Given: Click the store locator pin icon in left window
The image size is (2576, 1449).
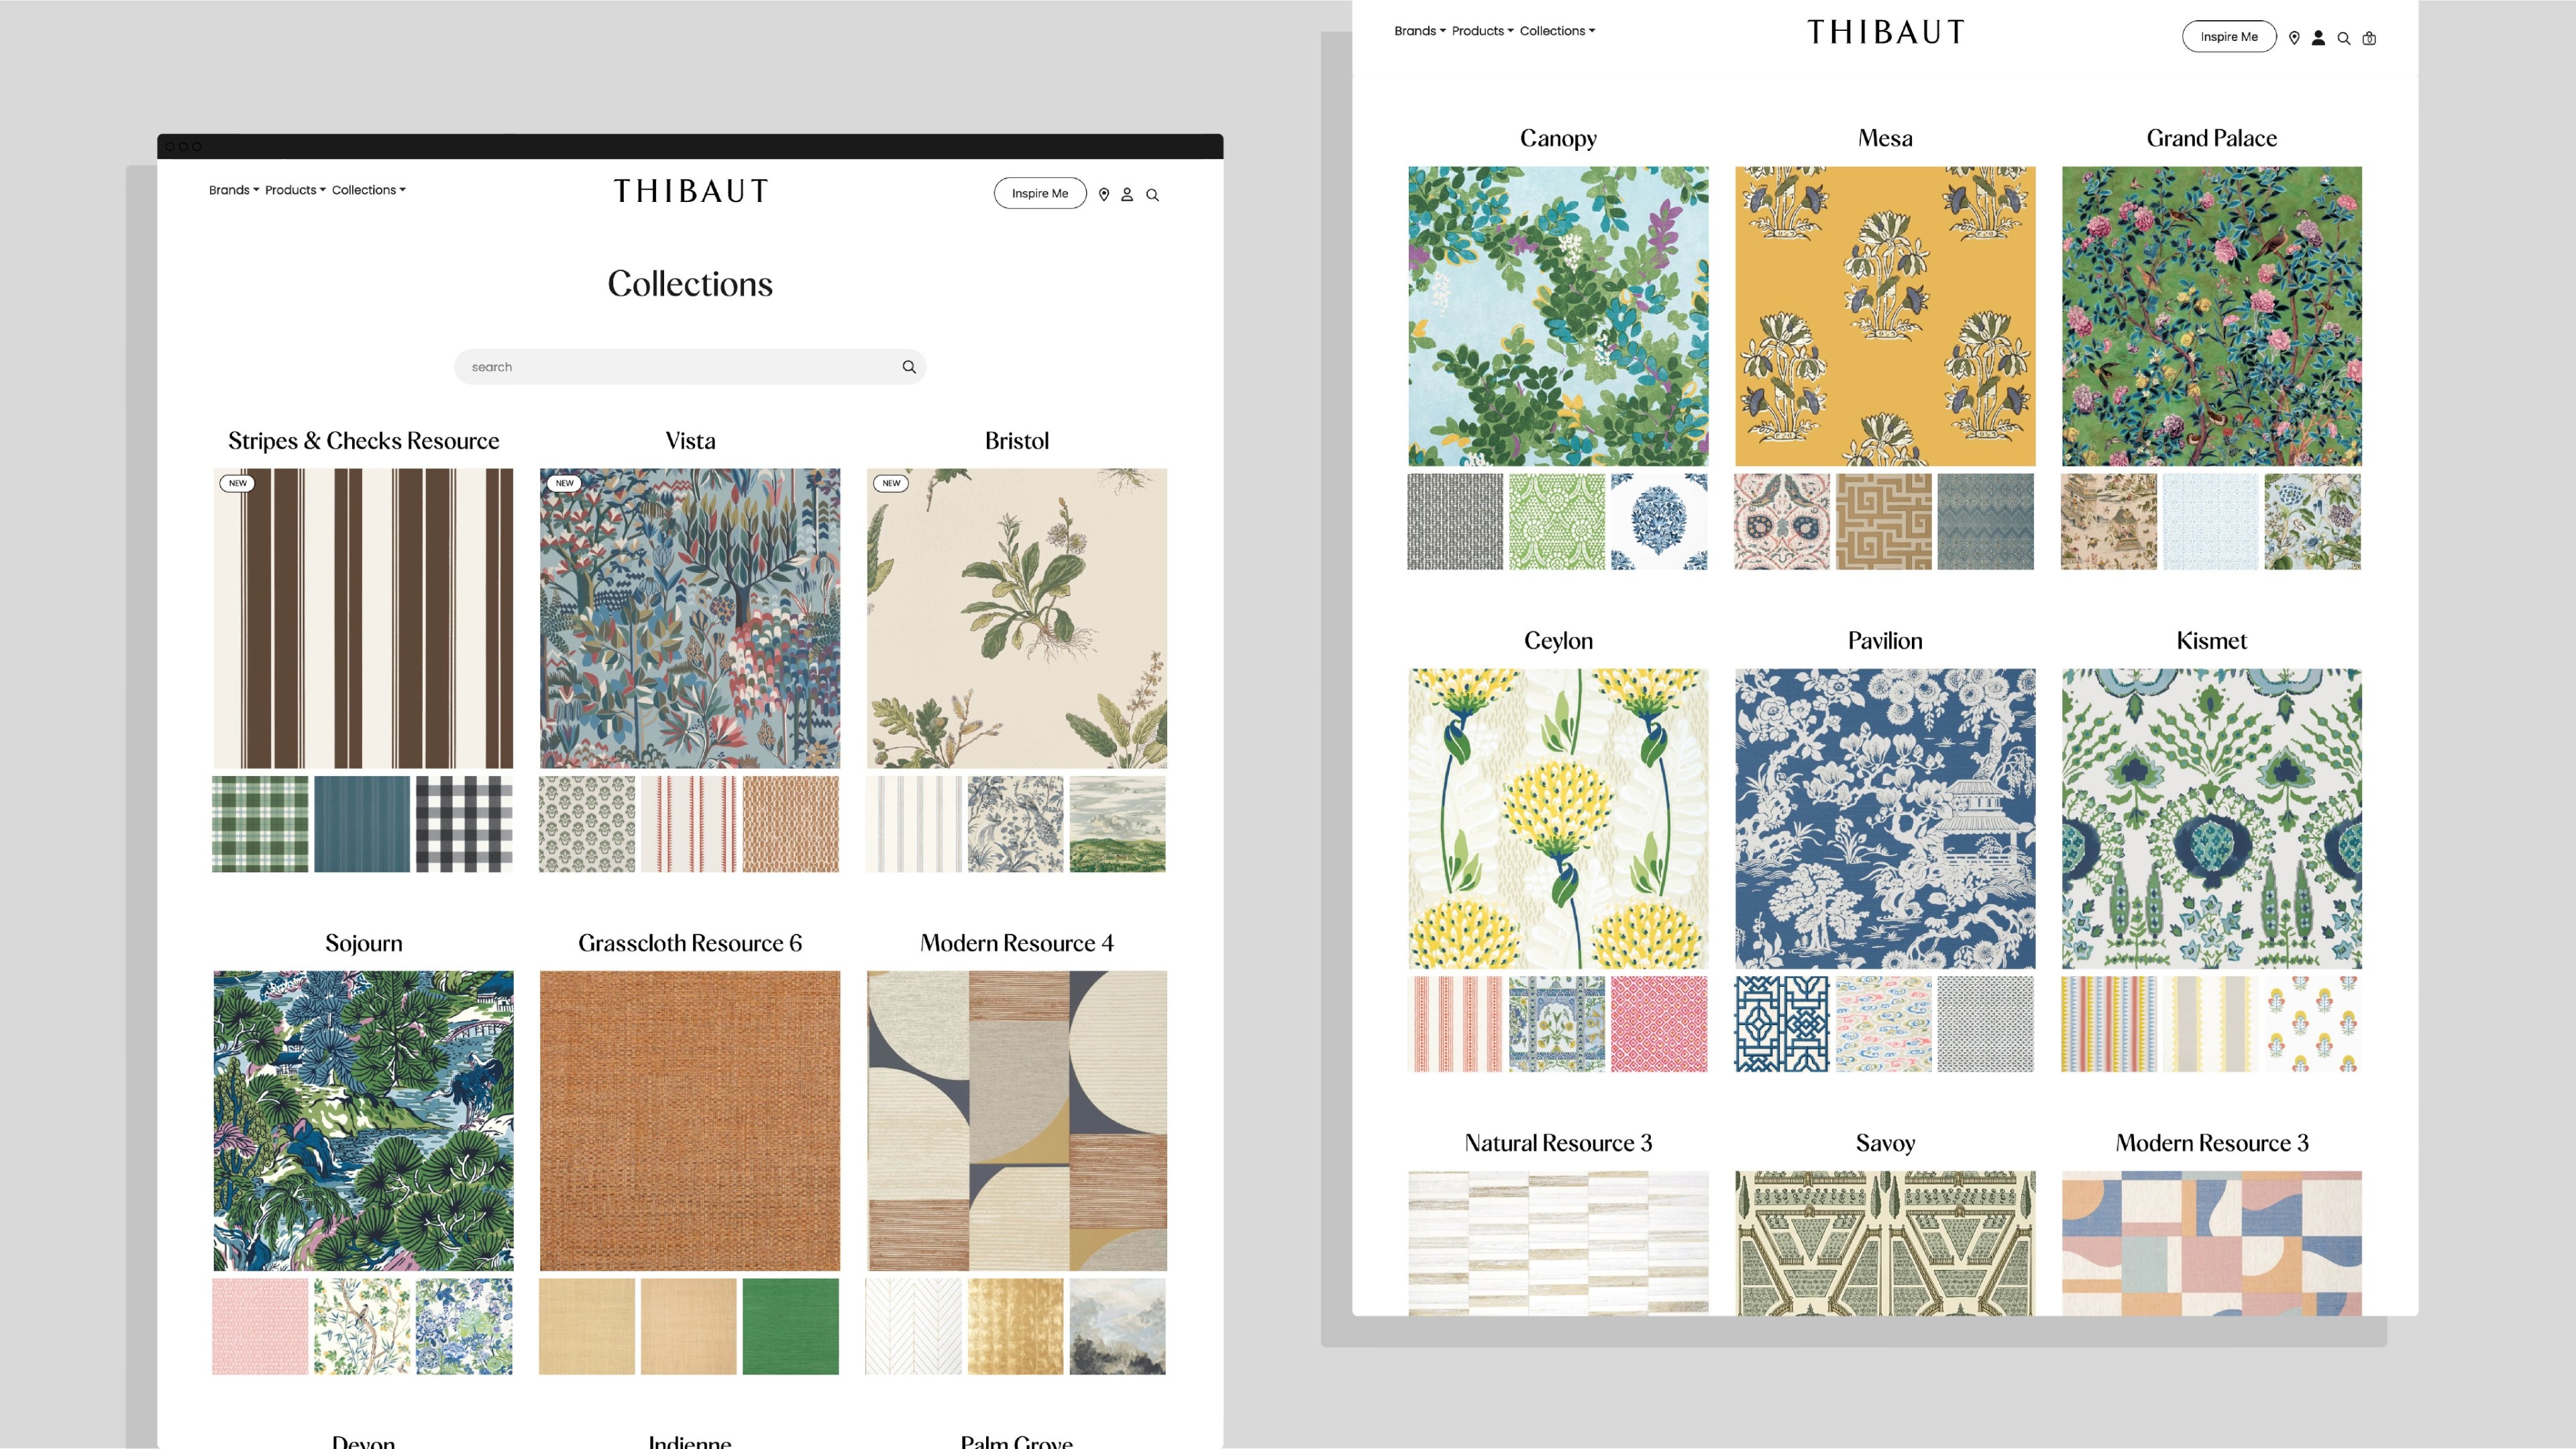Looking at the screenshot, I should 1104,194.
